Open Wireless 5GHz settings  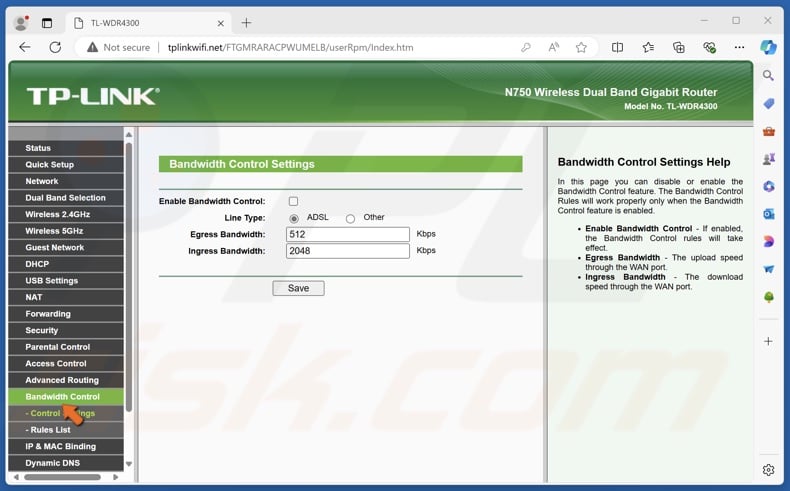click(66, 231)
